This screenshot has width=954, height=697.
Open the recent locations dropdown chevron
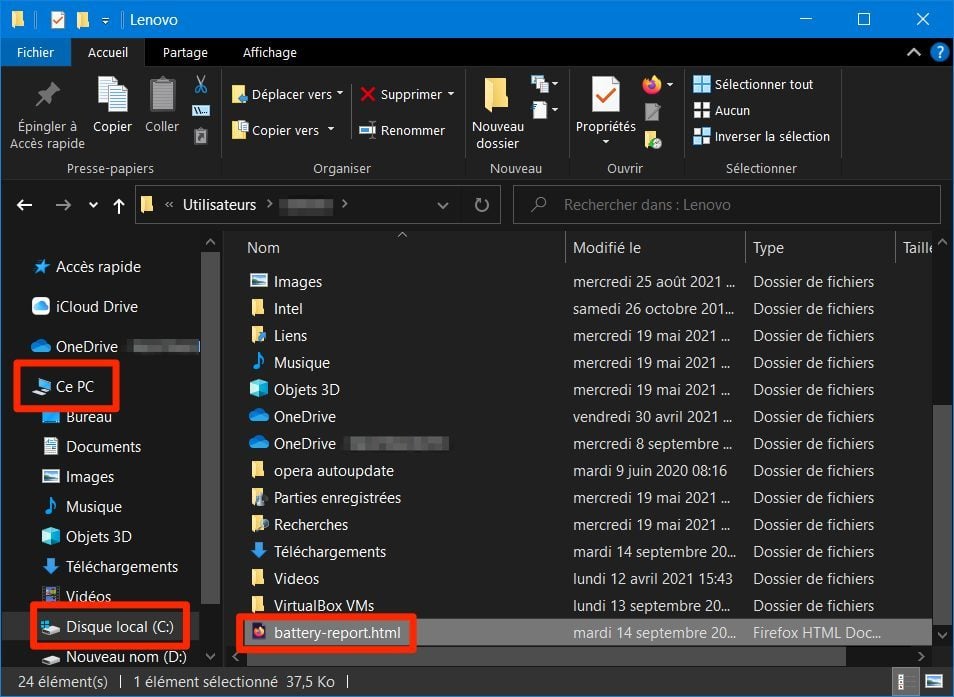pos(93,205)
